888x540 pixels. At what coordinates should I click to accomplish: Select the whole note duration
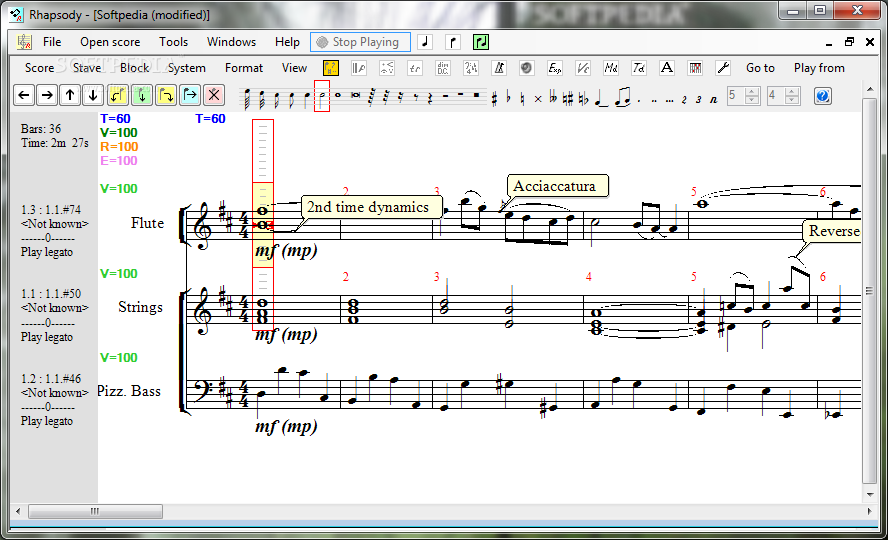pos(338,96)
